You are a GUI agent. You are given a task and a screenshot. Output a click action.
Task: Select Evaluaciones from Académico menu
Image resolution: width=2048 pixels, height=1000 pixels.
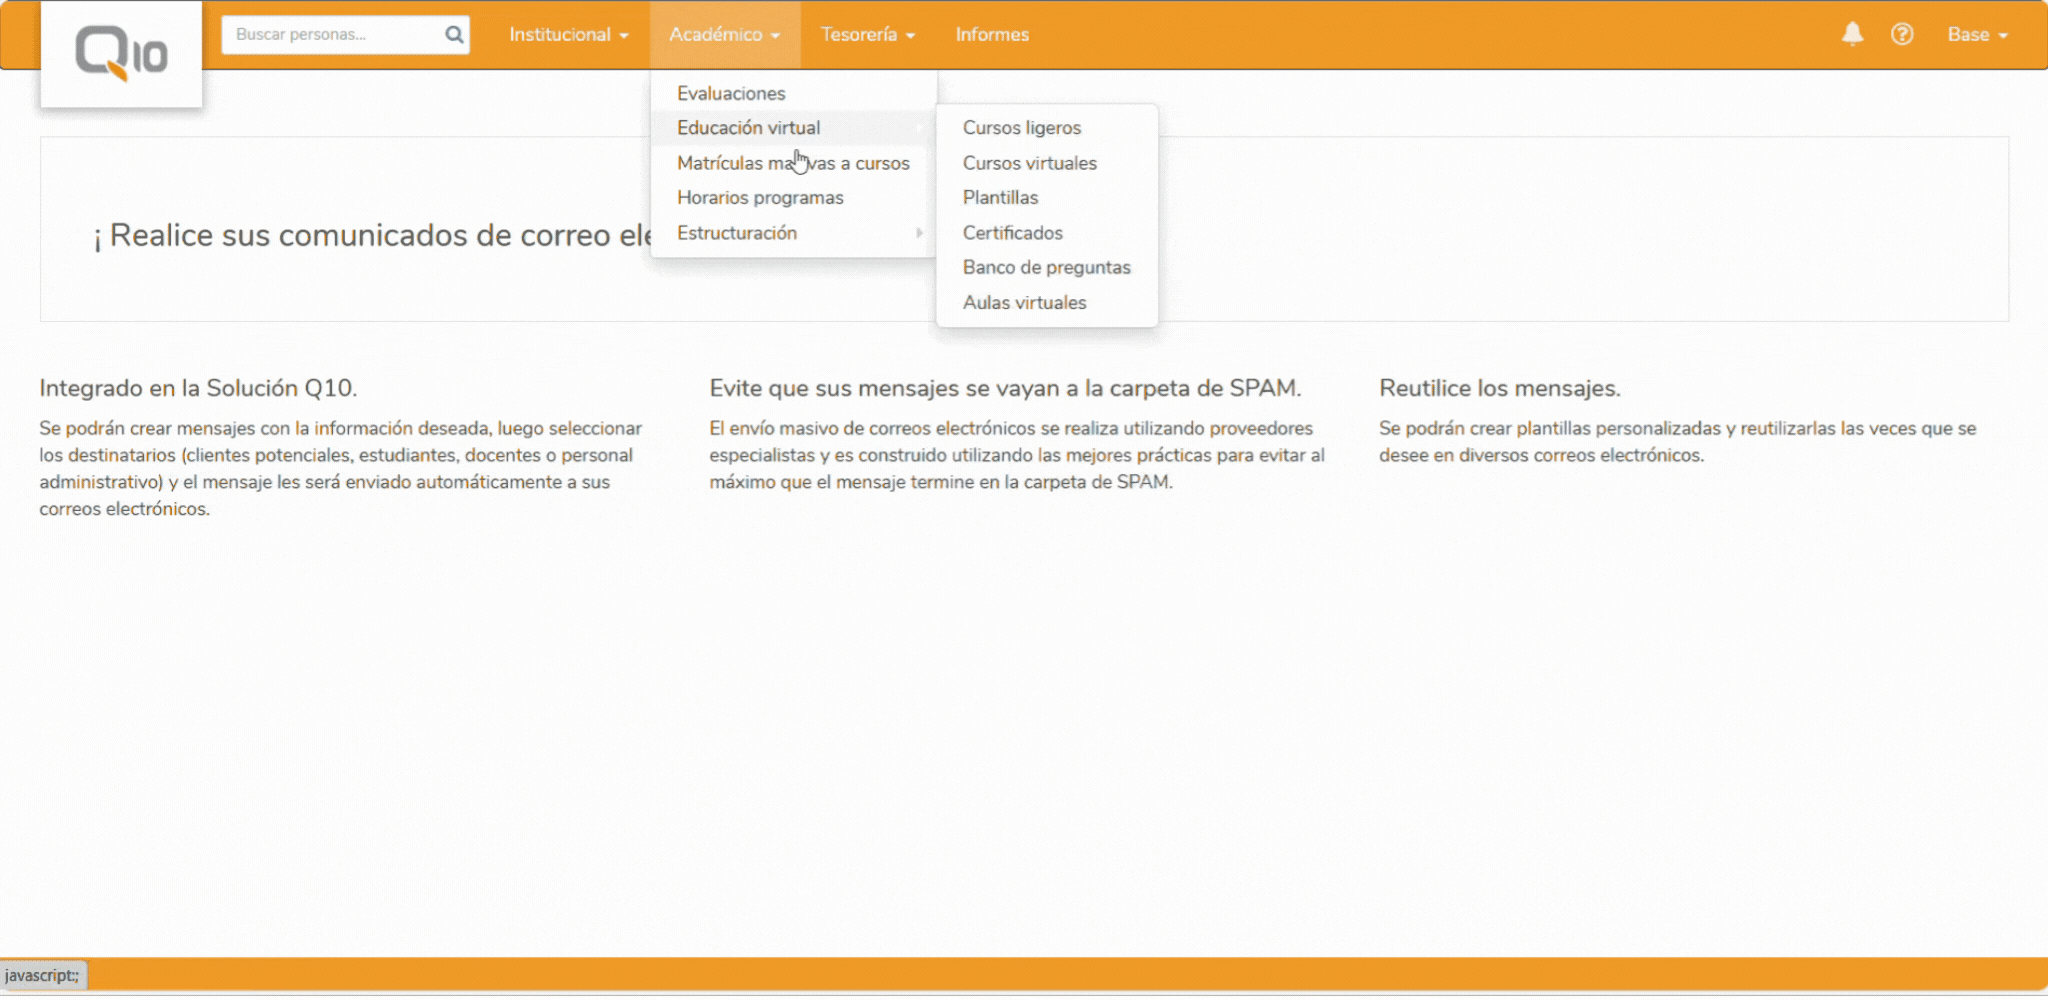(731, 93)
